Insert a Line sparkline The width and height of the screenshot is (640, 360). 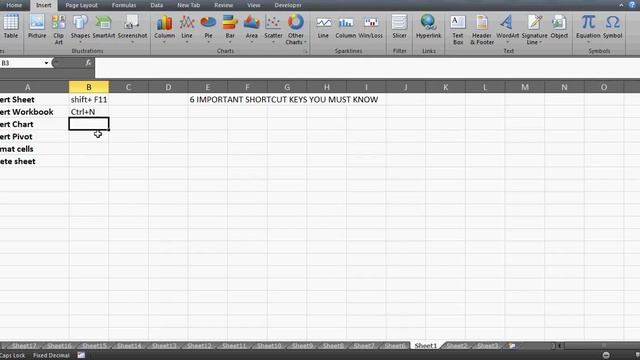323,27
